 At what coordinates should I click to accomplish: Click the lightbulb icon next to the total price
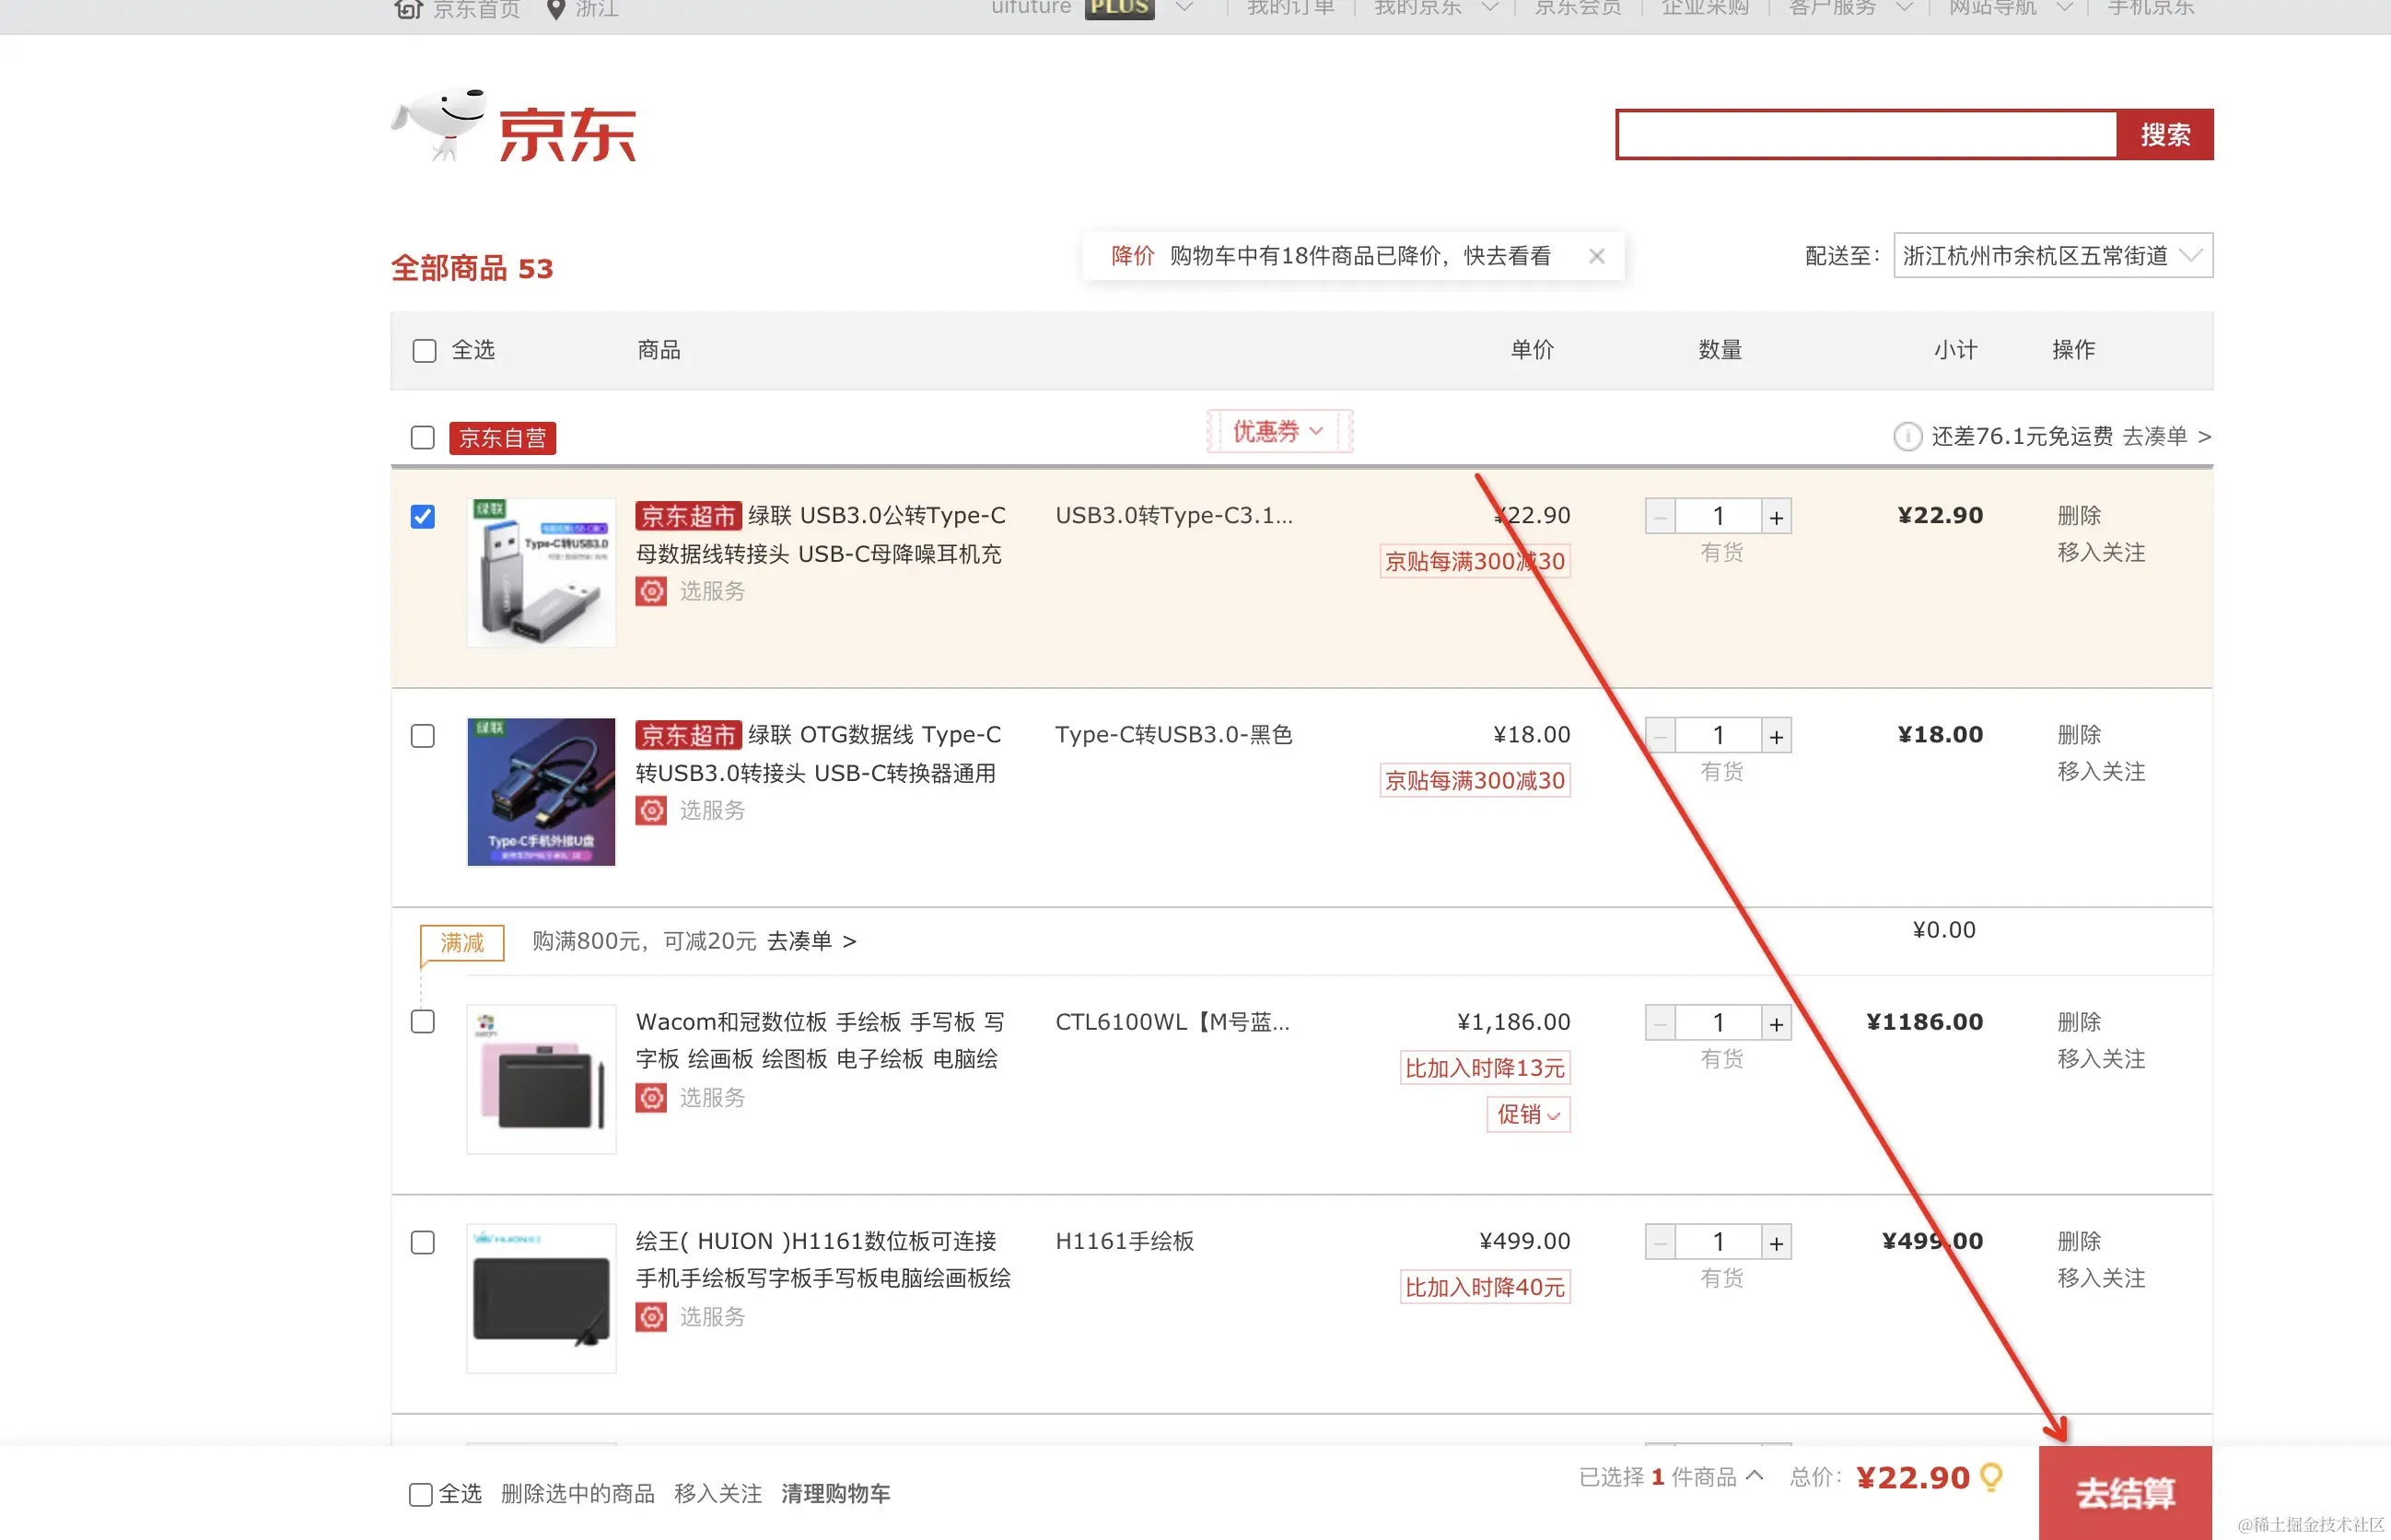pos(1991,1477)
